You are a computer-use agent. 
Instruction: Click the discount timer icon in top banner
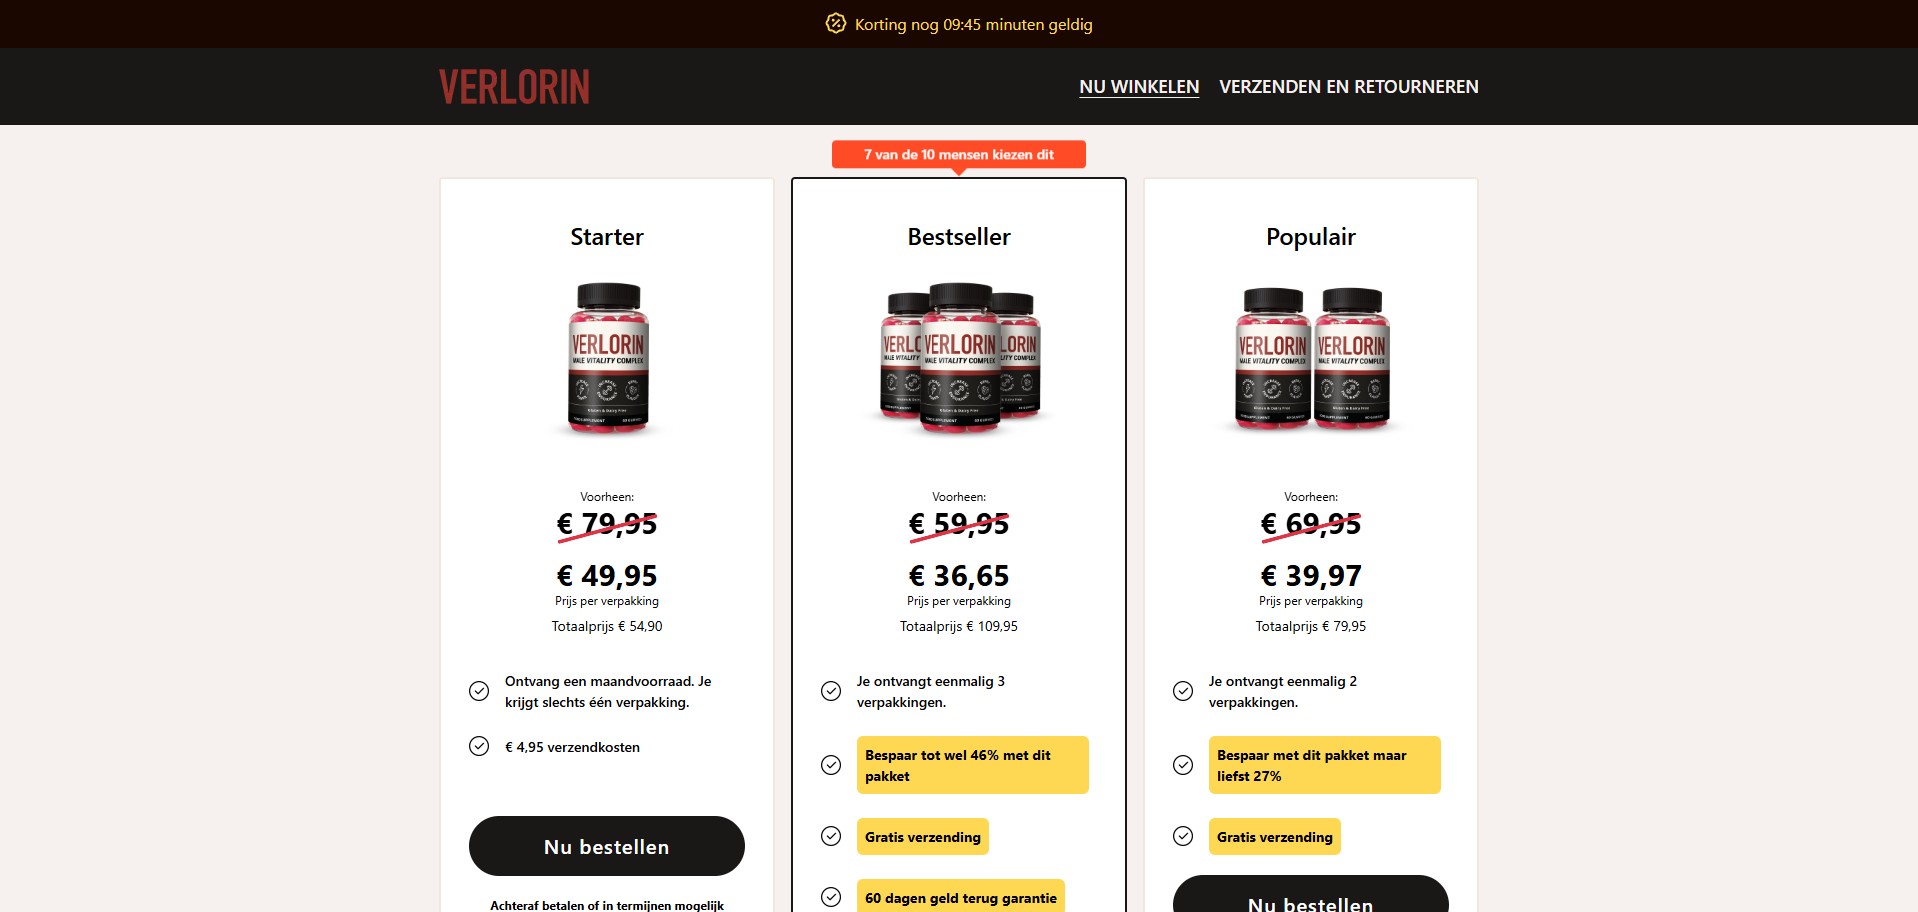(x=836, y=23)
